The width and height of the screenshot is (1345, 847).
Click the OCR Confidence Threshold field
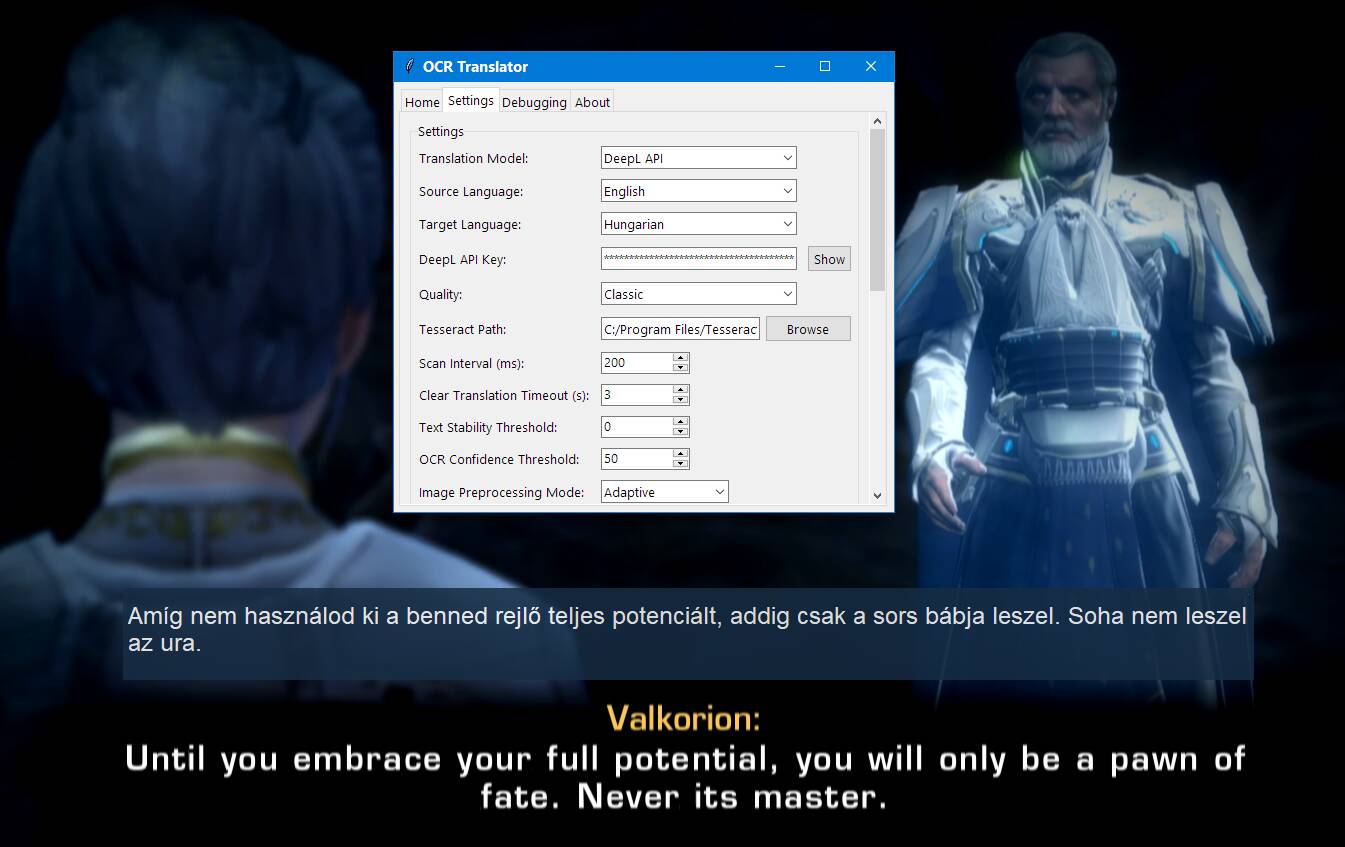pos(637,459)
